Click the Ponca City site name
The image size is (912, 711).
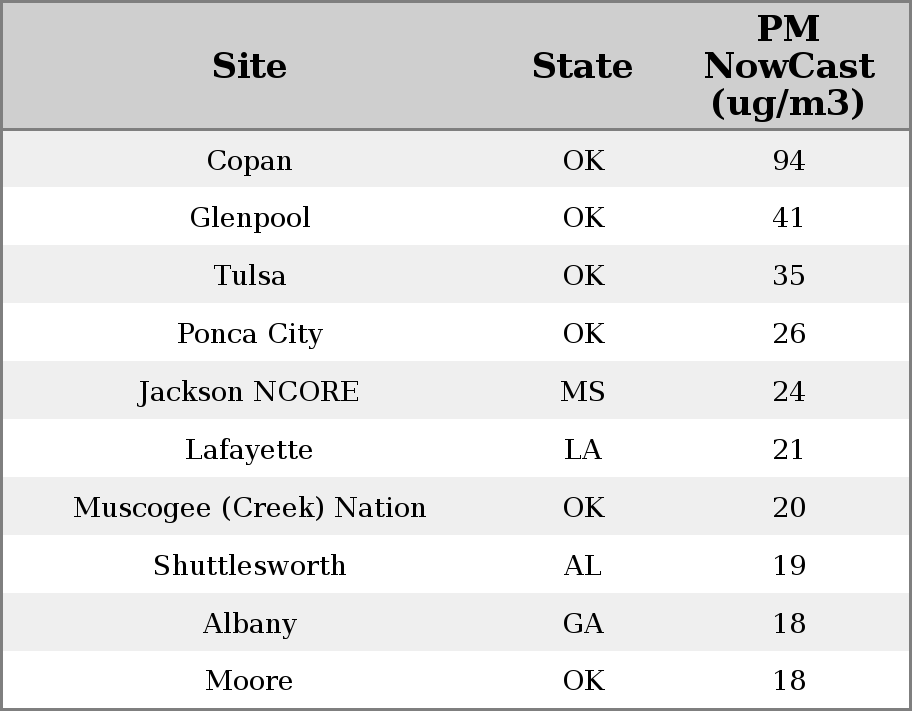pos(249,333)
